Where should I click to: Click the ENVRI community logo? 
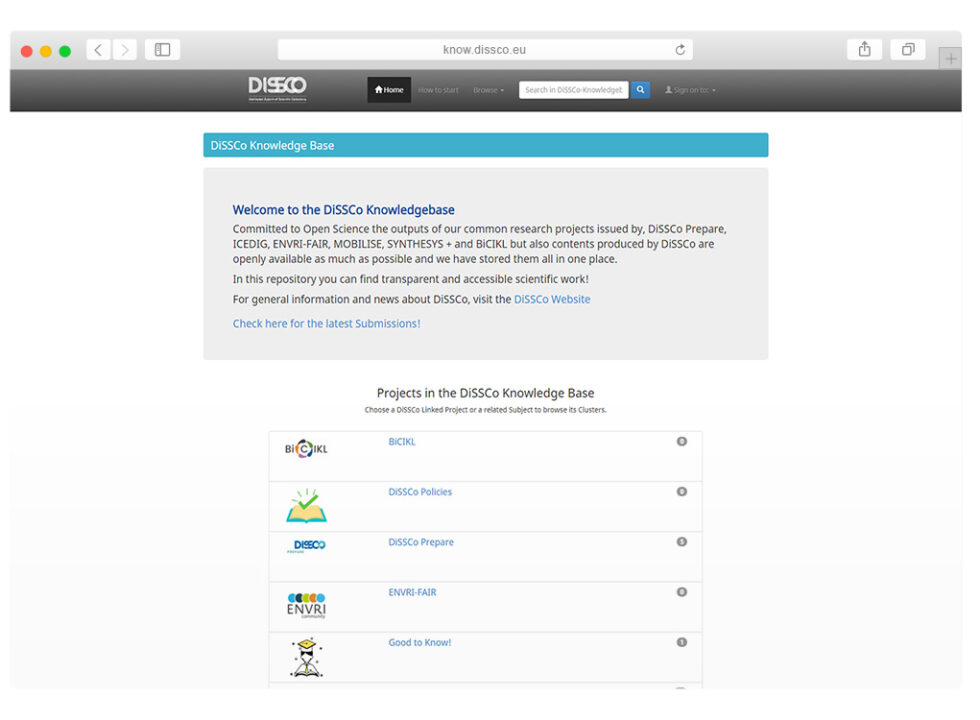click(306, 605)
